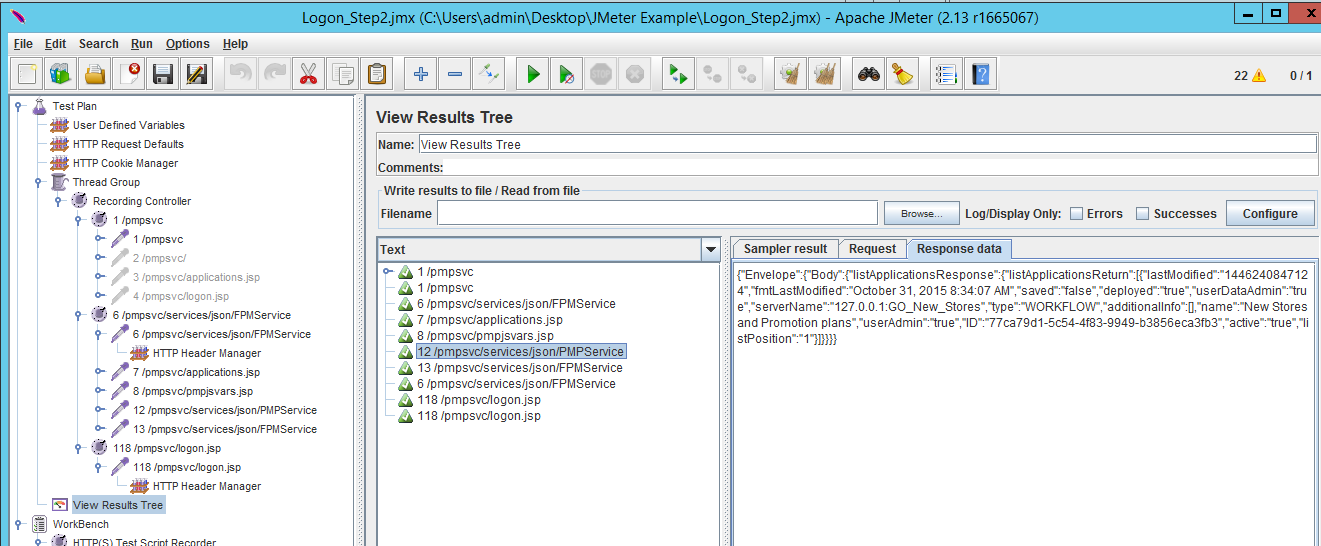Select HTTP Header Manager under 118 /pmpsvc/logon.jsp
The image size is (1321, 546).
(x=207, y=486)
